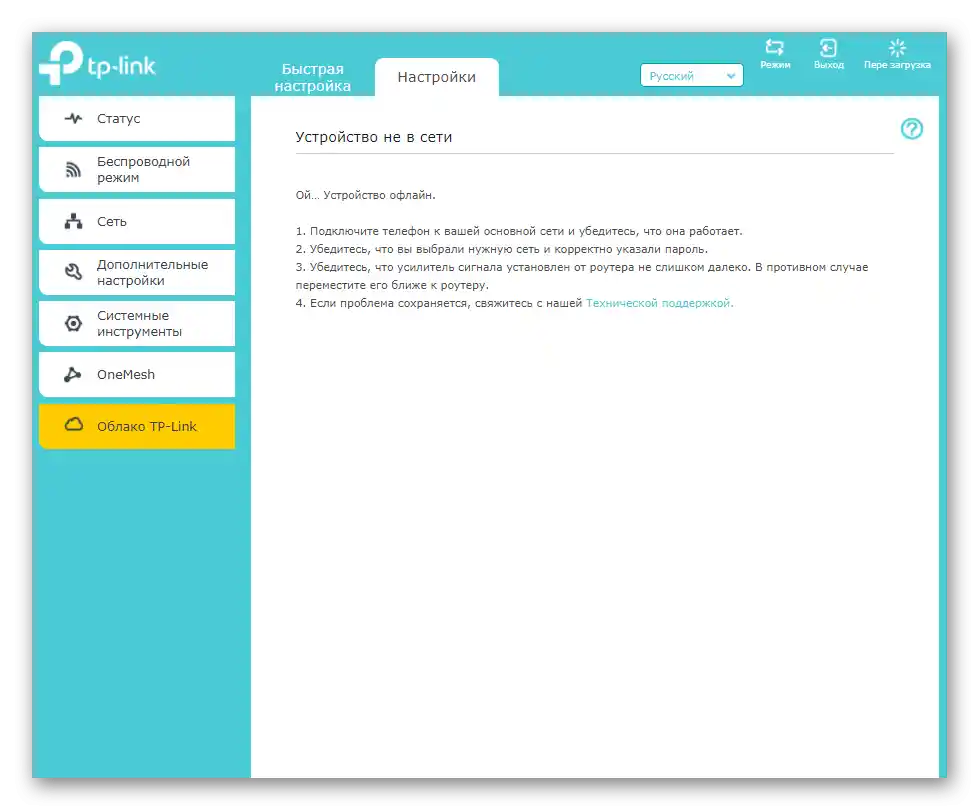The image size is (979, 810).
Task: Click the Выход label in header
Action: [x=829, y=65]
